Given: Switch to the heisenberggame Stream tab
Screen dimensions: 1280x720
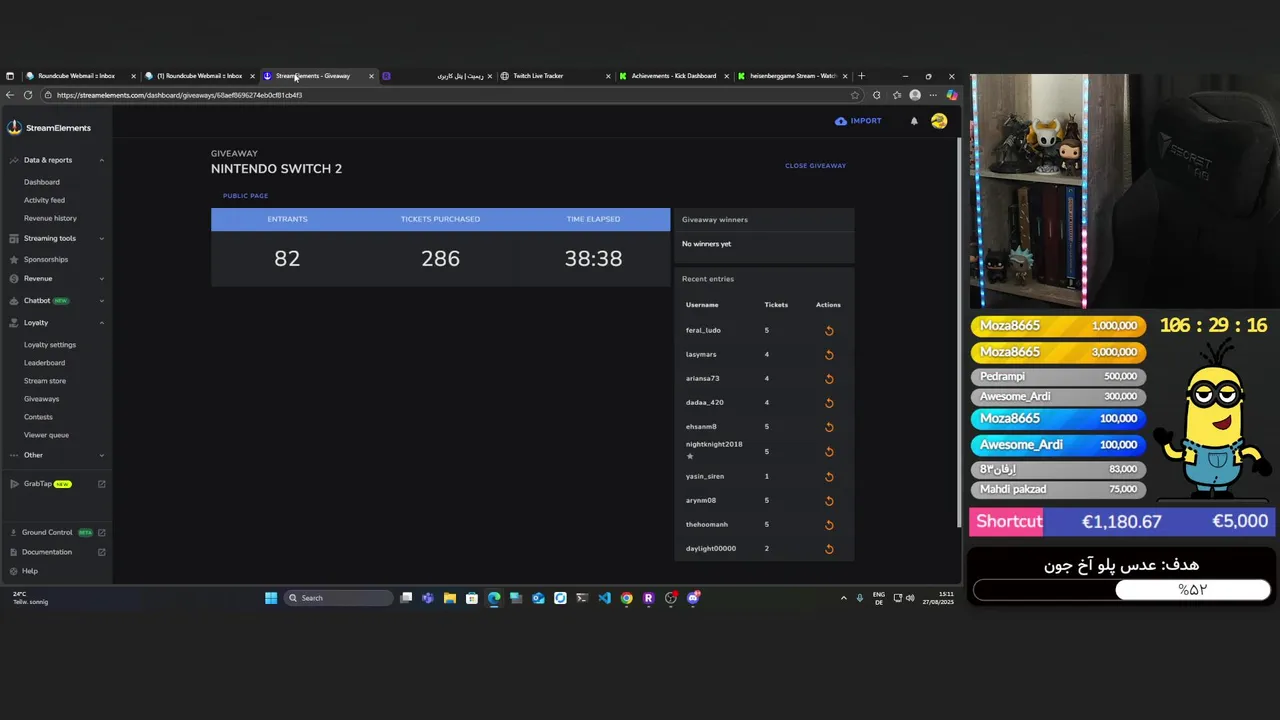Looking at the screenshot, I should click(x=792, y=76).
